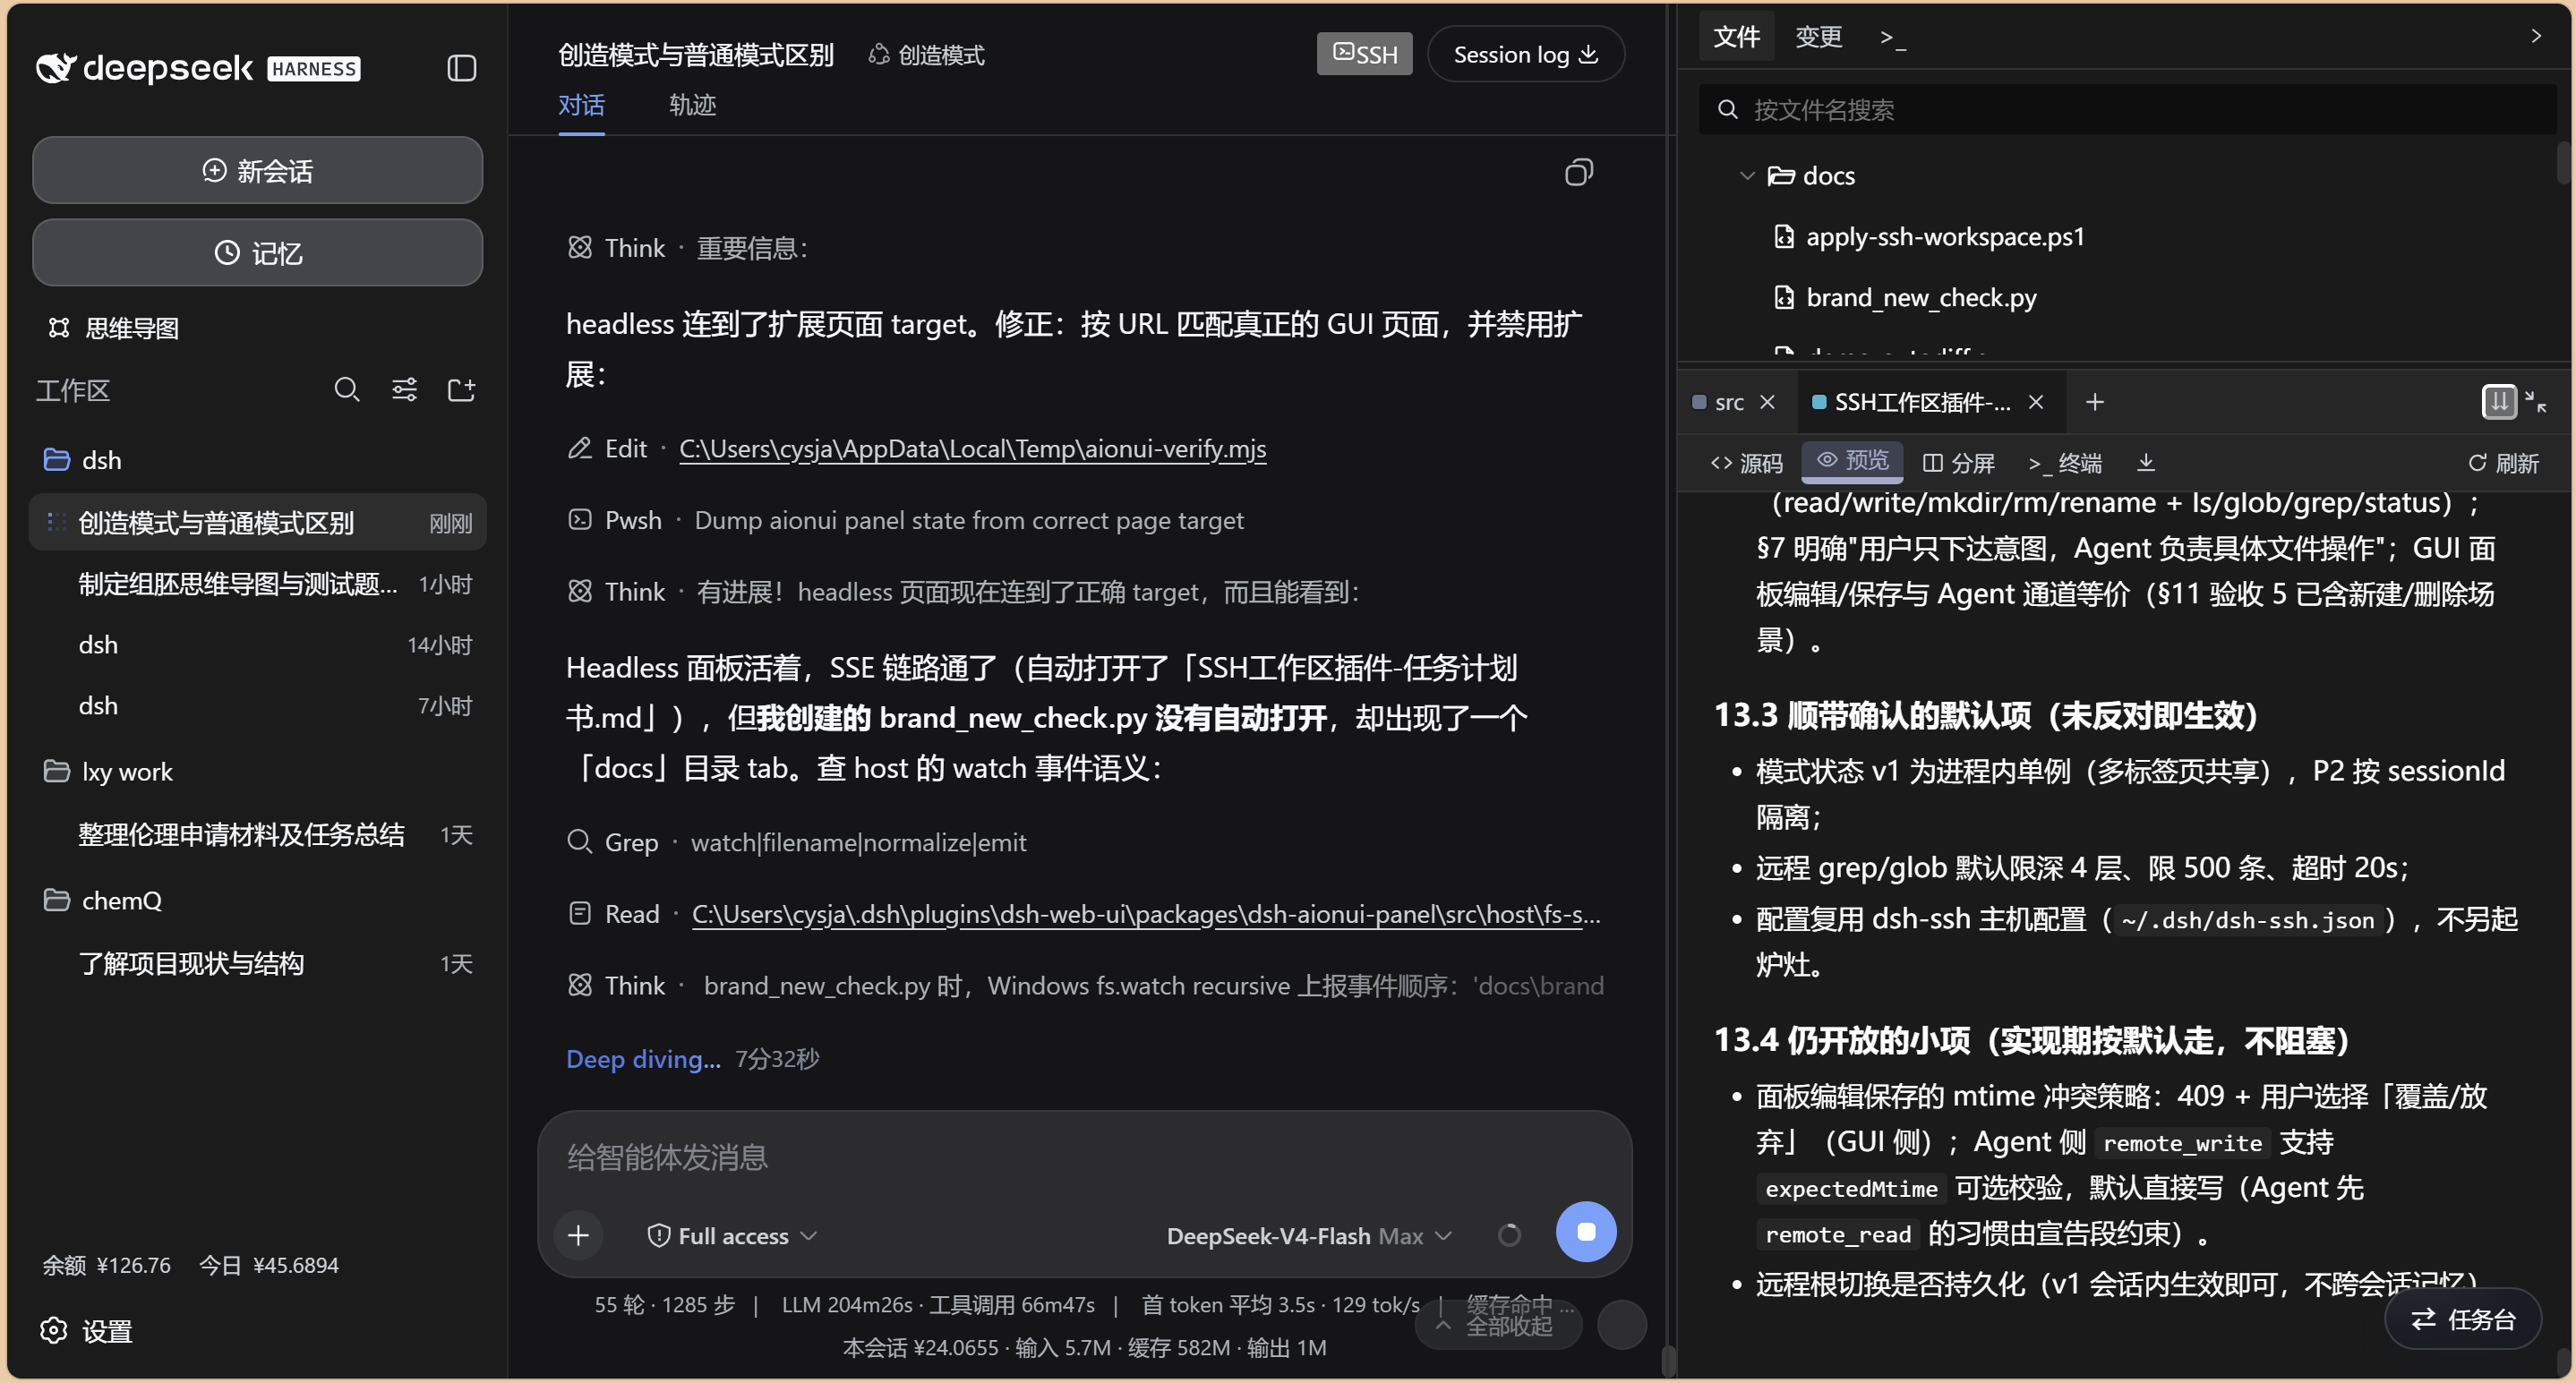
Task: Open brand_new_check.py file
Action: pyautogui.click(x=1920, y=298)
